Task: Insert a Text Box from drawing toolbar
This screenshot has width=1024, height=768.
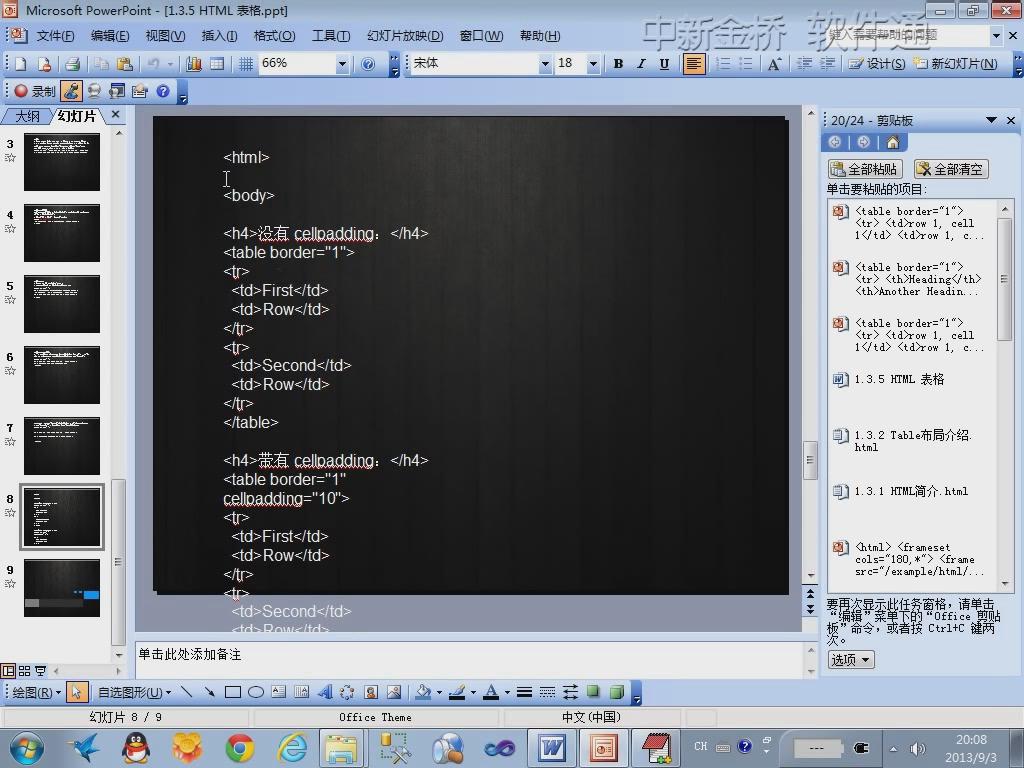Action: tap(279, 692)
